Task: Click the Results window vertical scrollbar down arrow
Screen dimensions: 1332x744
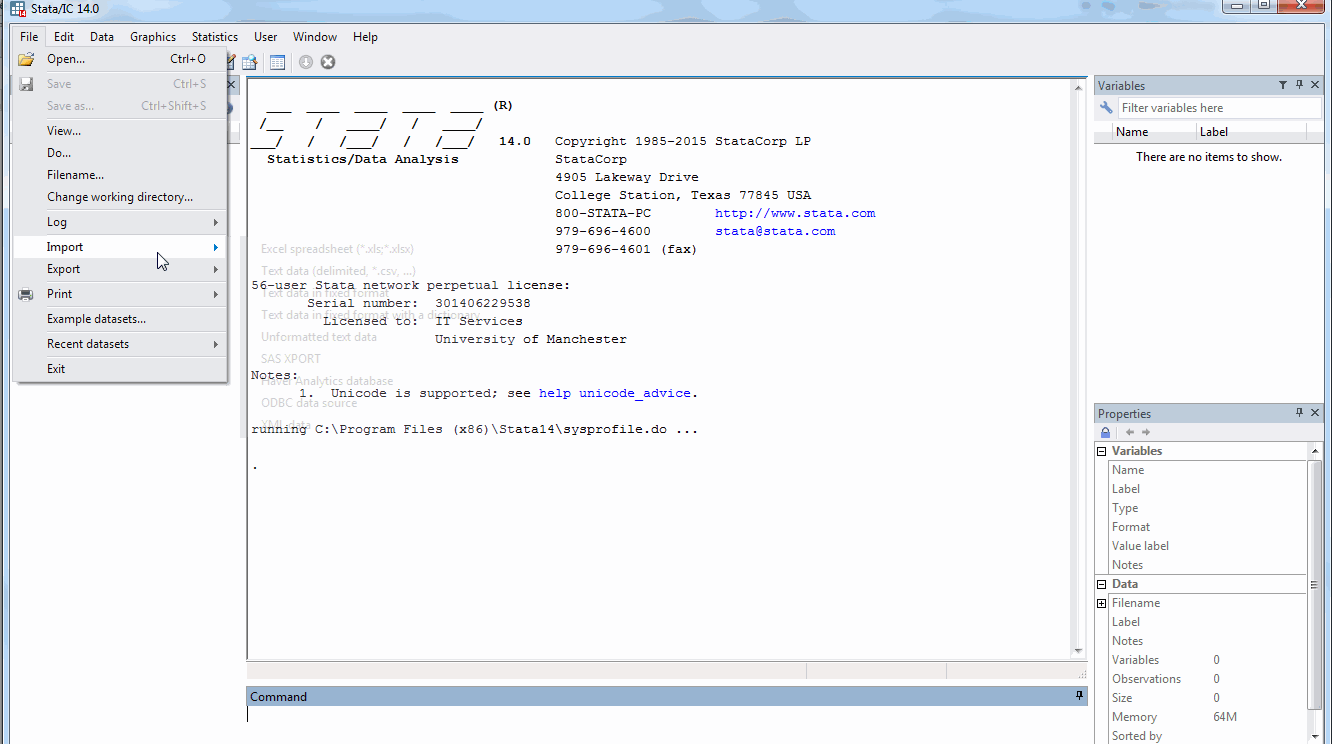Action: pos(1078,651)
